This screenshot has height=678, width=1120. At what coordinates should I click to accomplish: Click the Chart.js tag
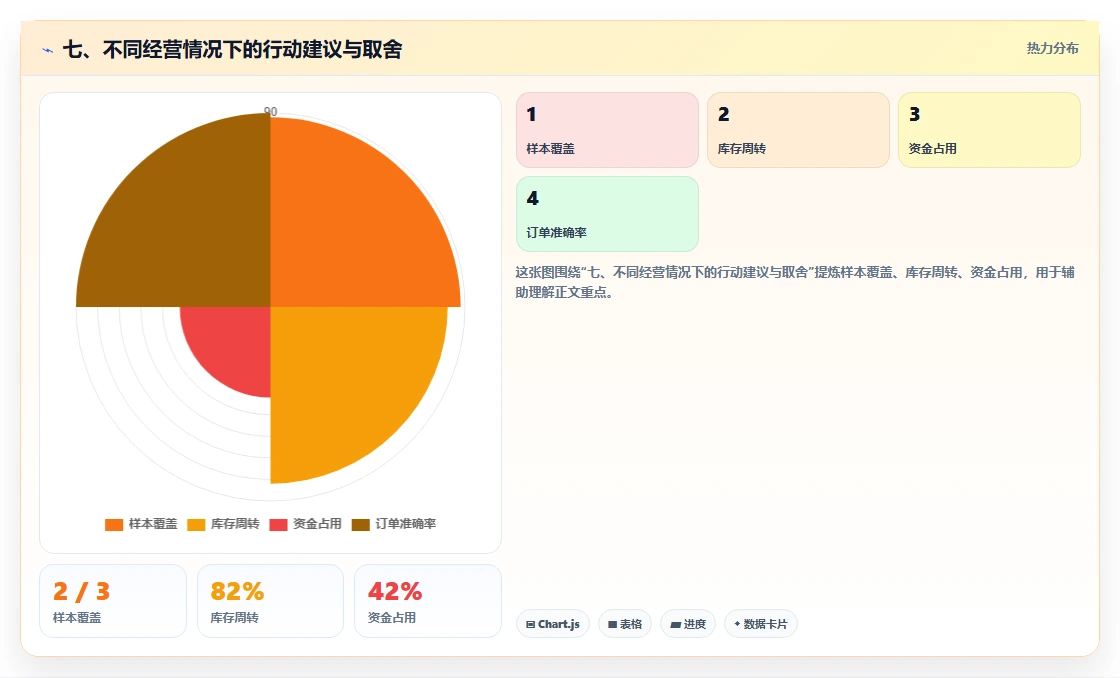(x=553, y=624)
